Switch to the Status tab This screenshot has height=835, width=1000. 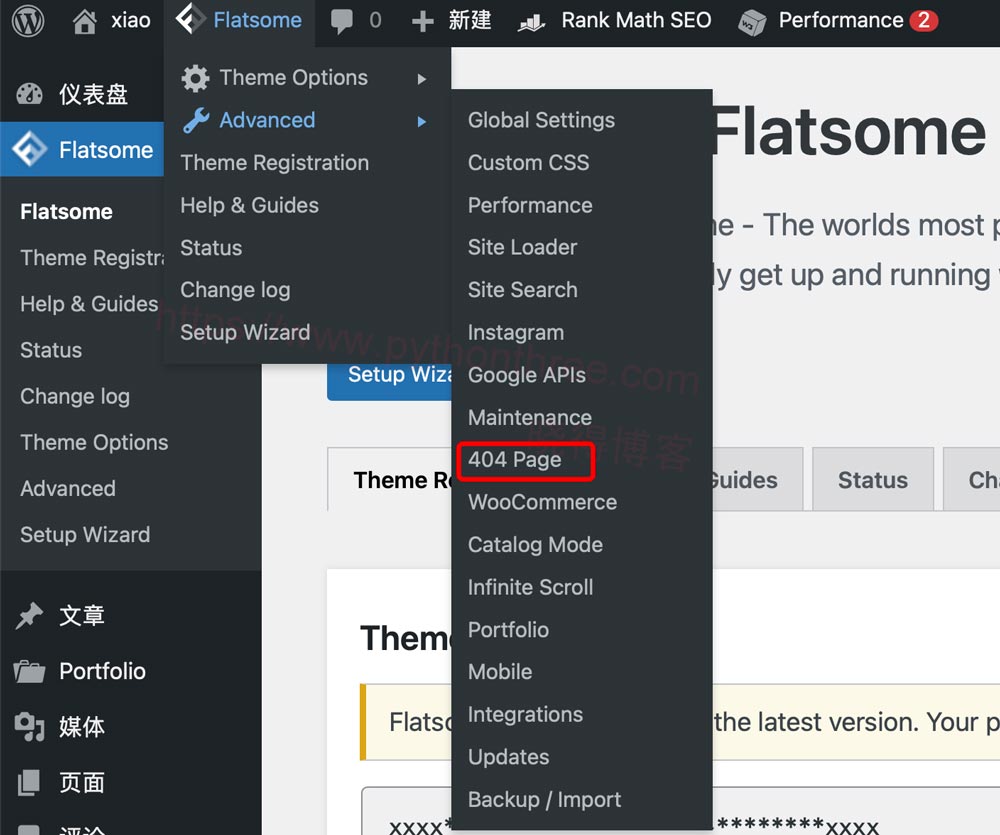[x=873, y=480]
